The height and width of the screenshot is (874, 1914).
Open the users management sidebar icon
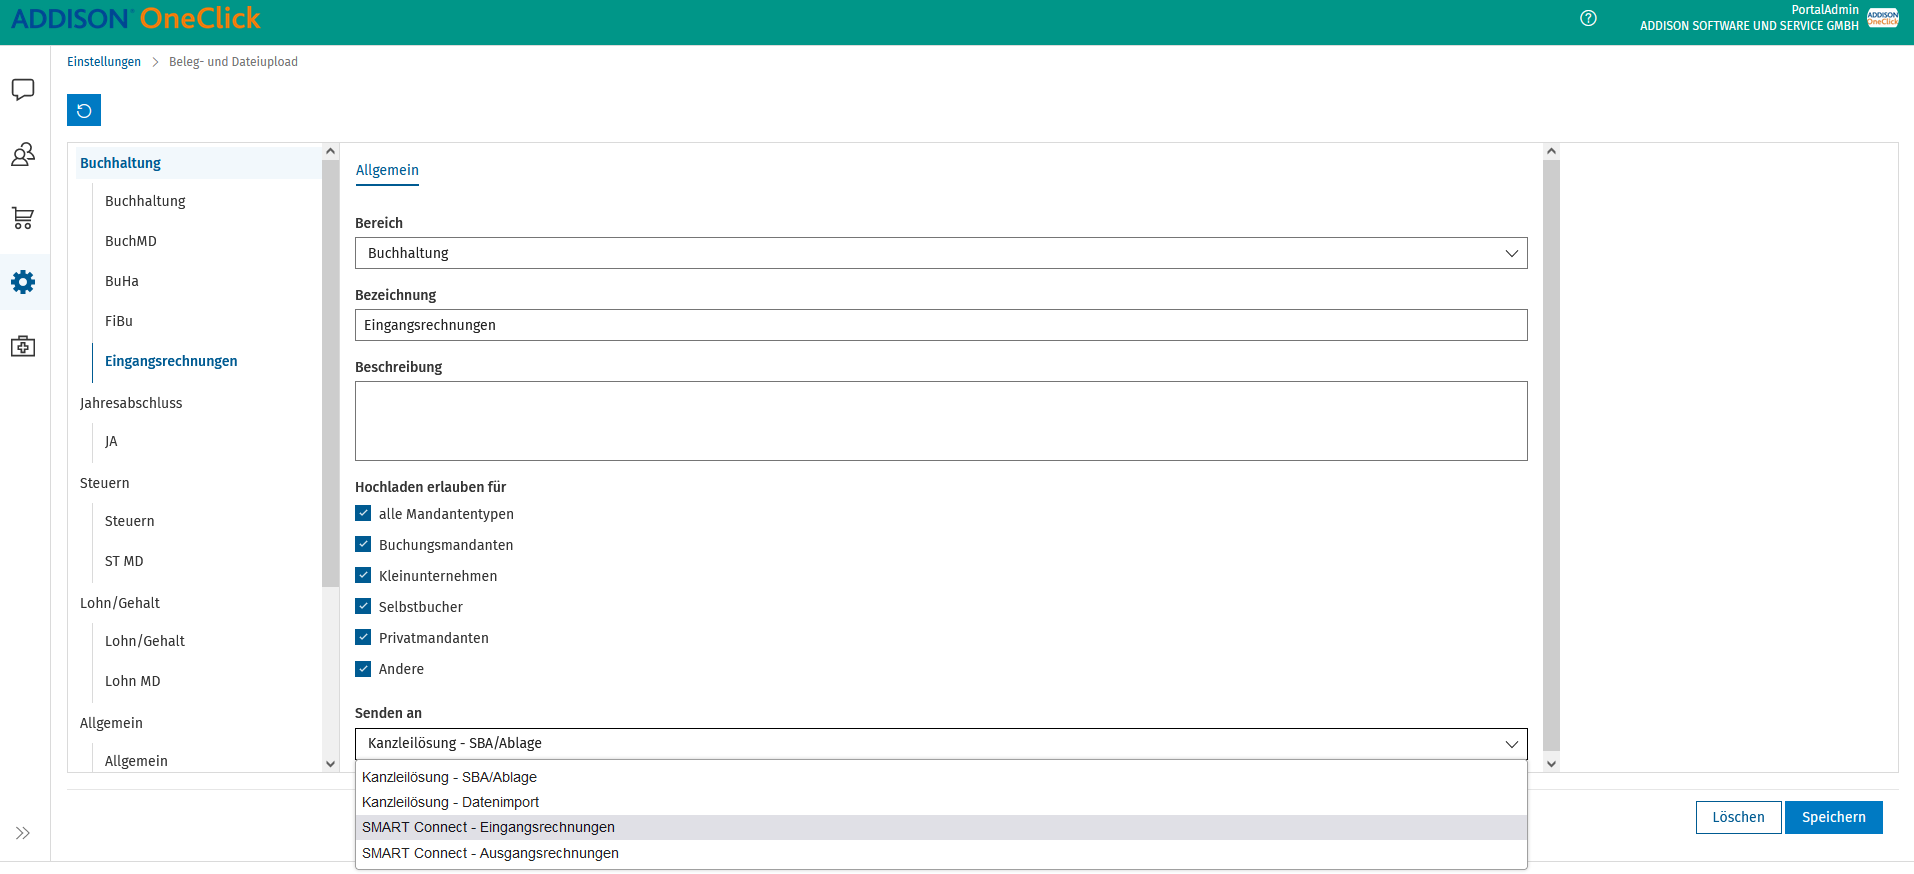23,154
